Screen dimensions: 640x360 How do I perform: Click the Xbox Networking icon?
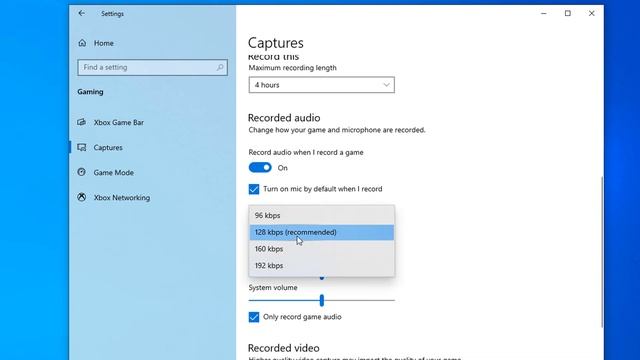click(82, 198)
